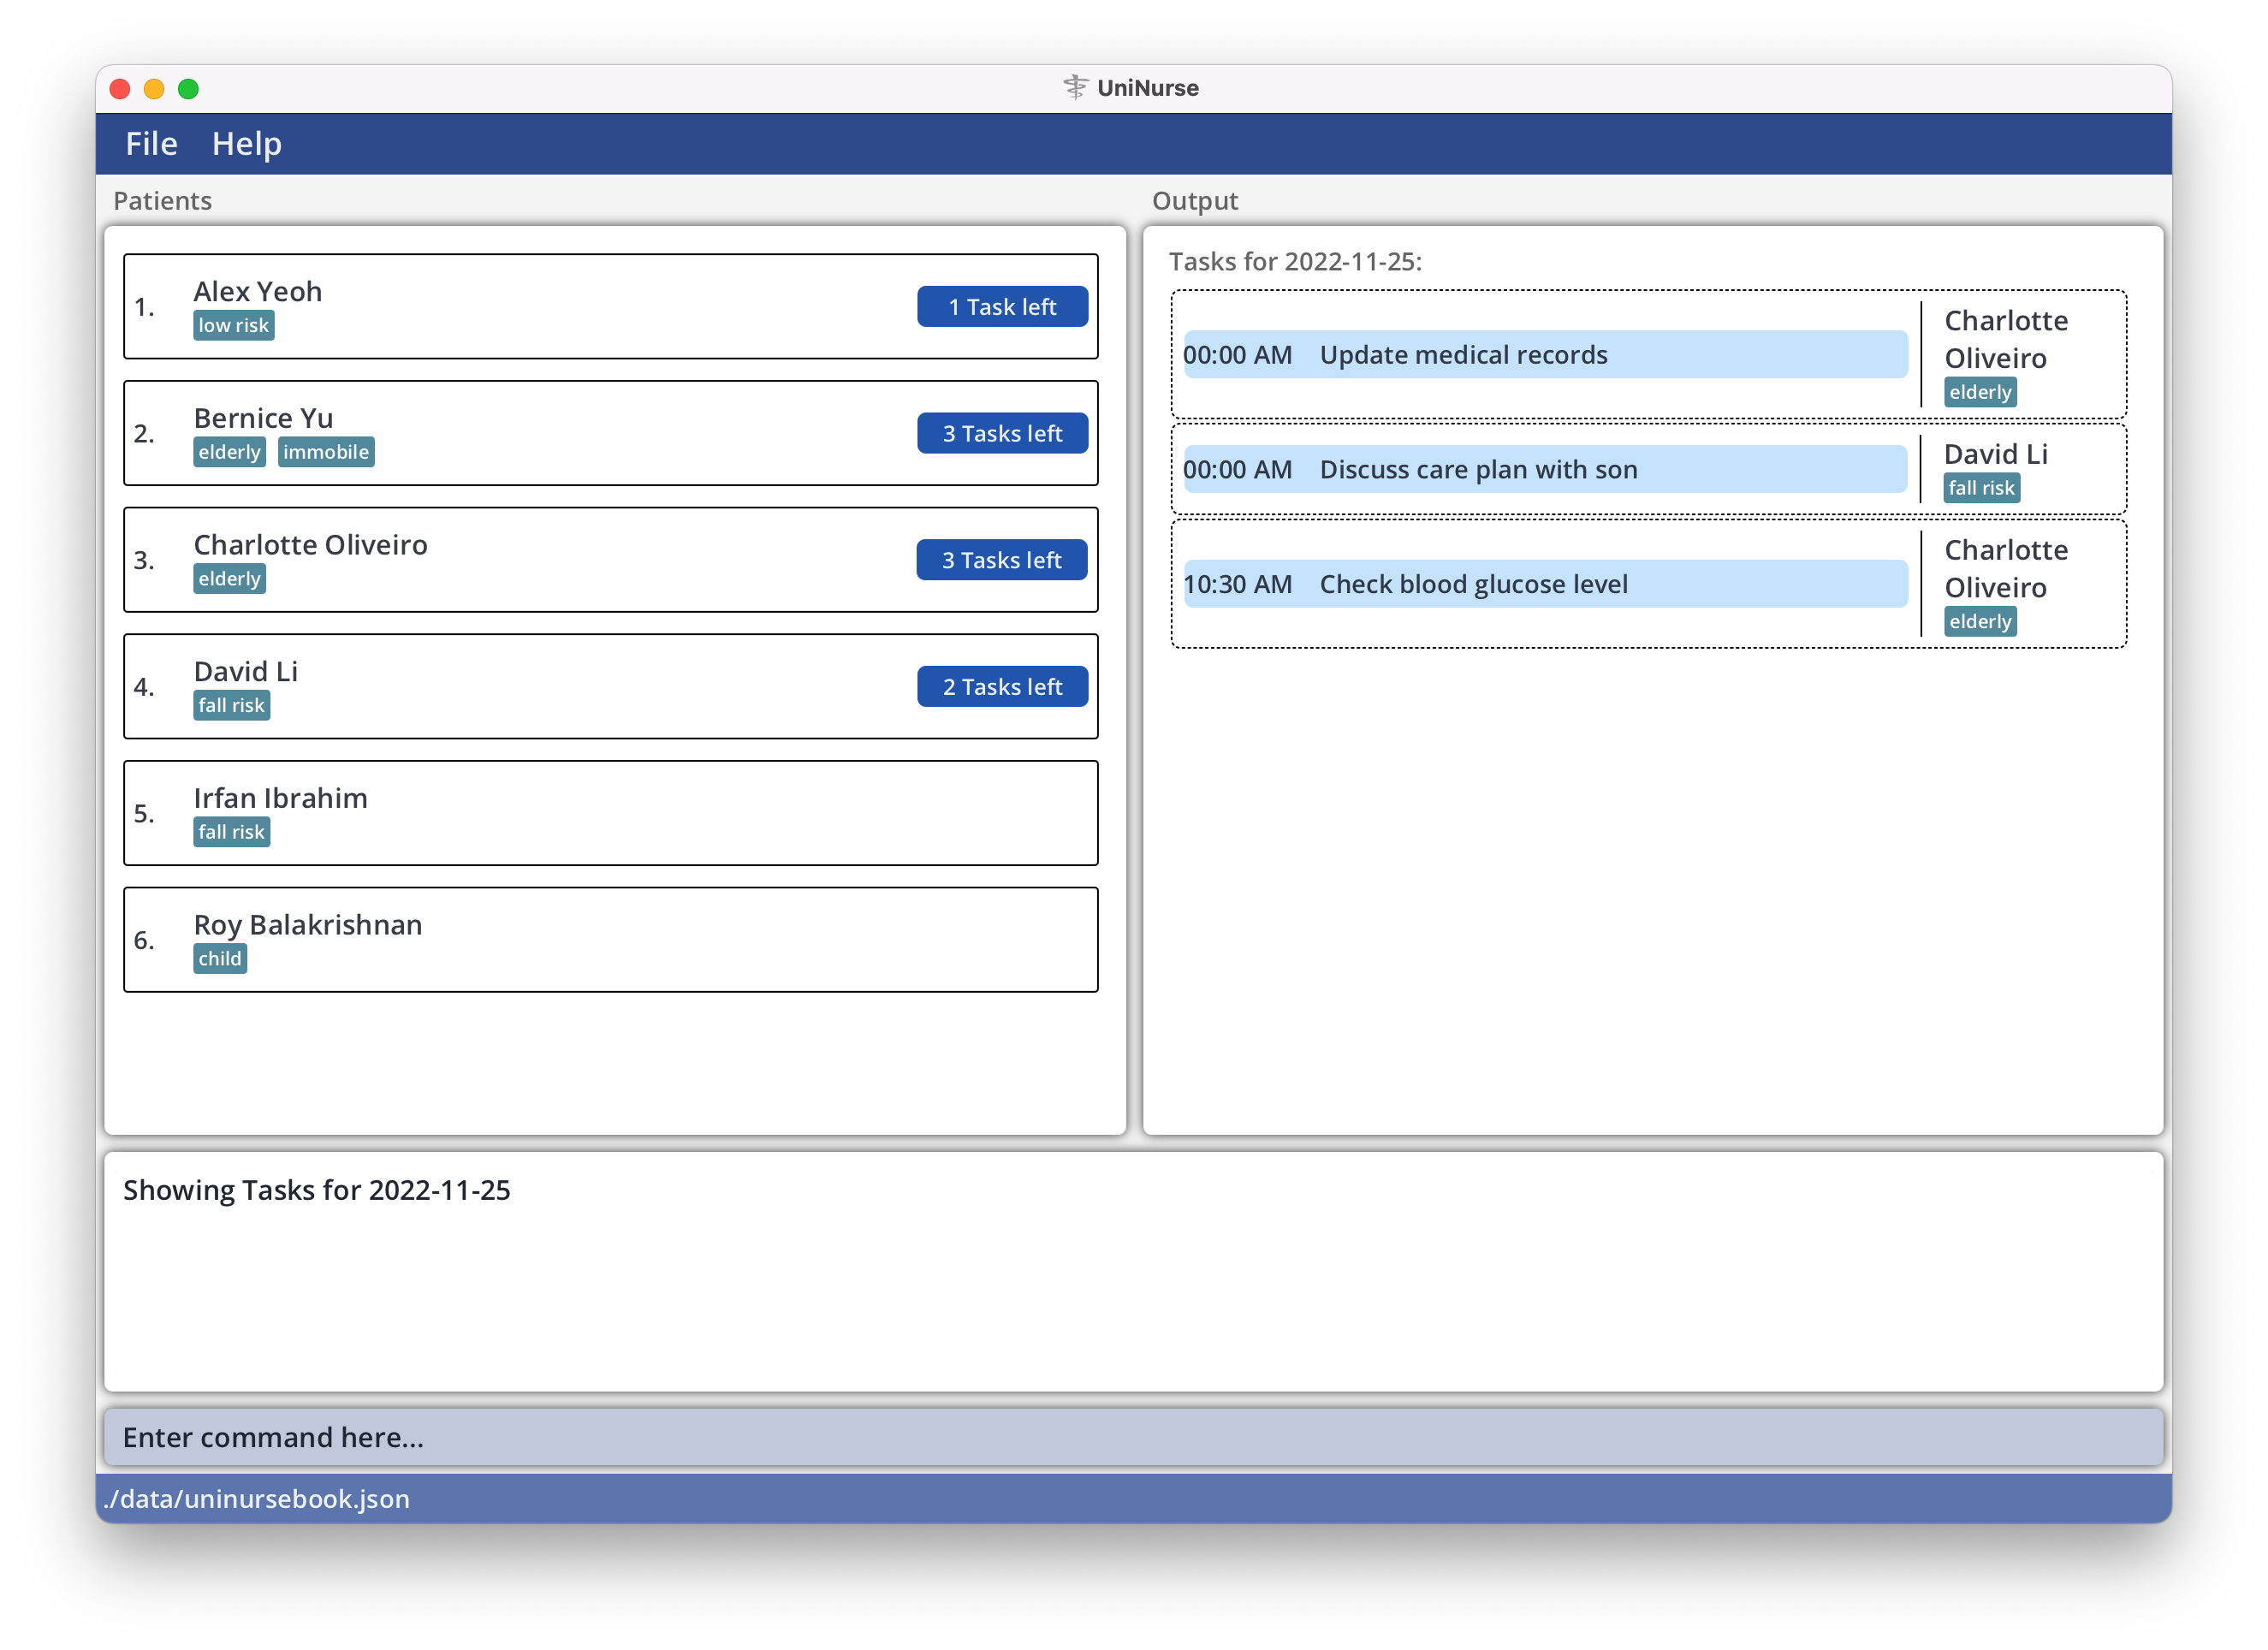Screen dimensions: 2268x1650
Task: Click the Showing Tasks for 2022-11-25 message
Action: pos(316,1190)
